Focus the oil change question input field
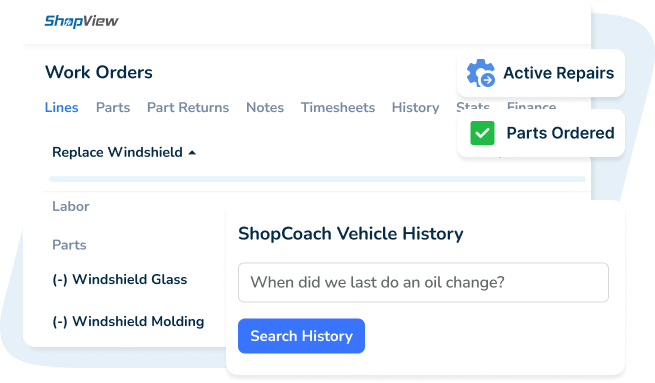 click(423, 282)
